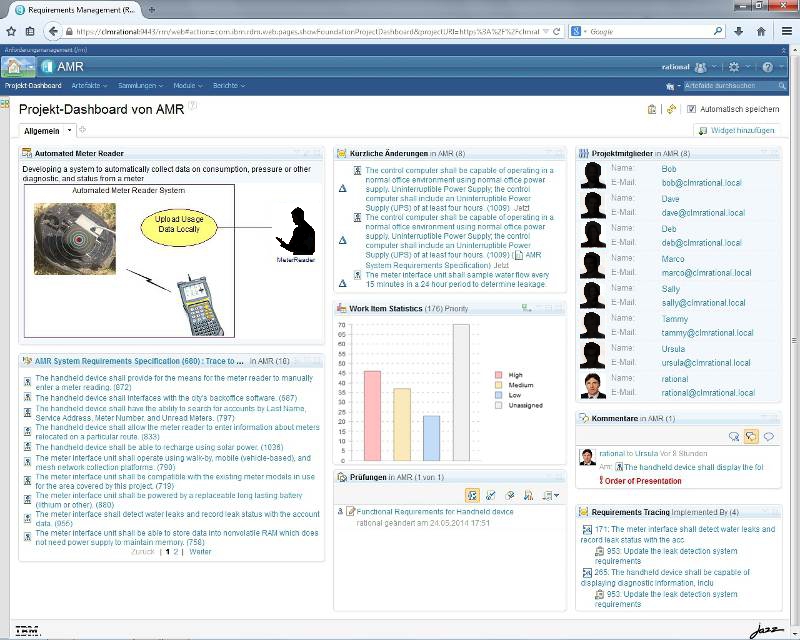This screenshot has width=800, height=640.
Task: Open the 171 meter interface tracing link
Action: 678,534
